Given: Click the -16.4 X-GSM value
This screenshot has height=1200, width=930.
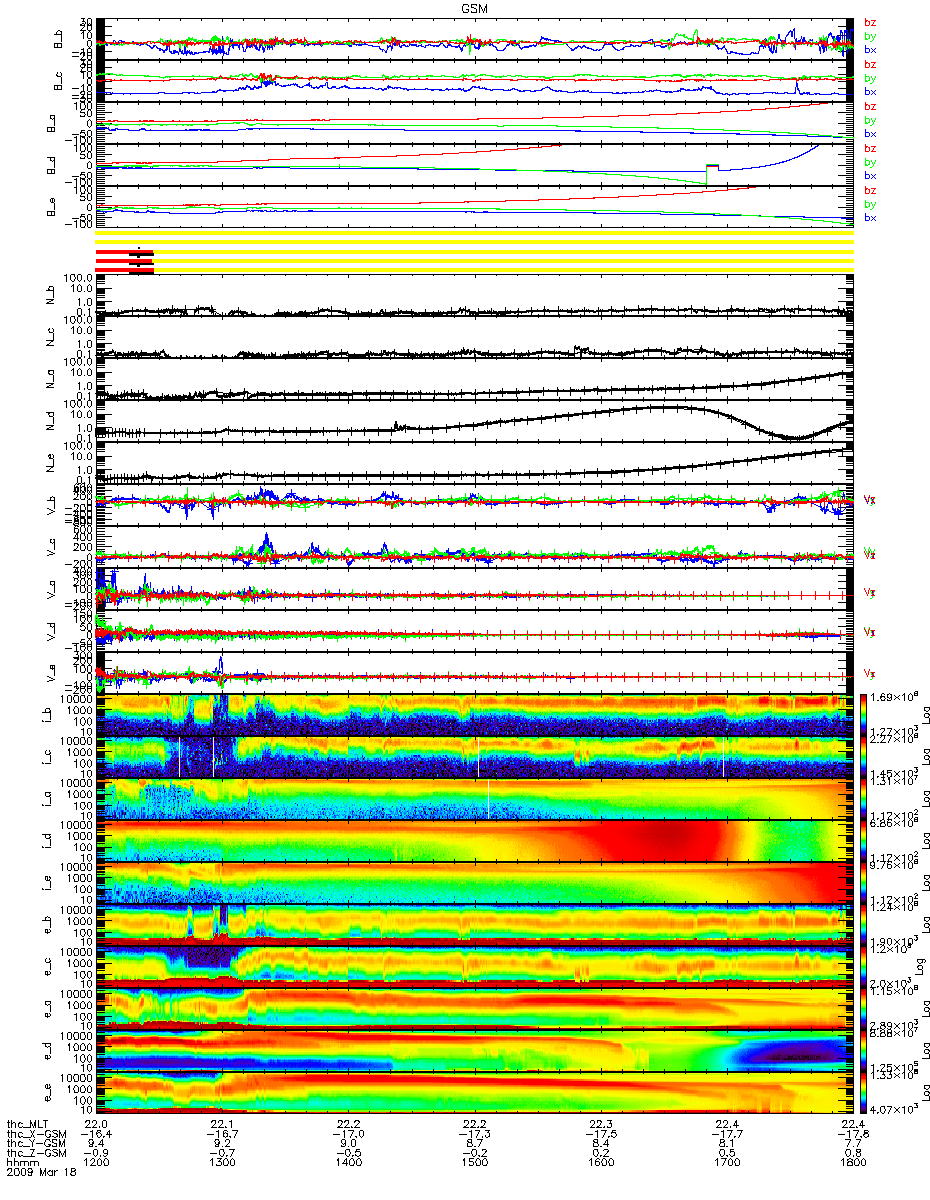Looking at the screenshot, I should [x=96, y=1133].
